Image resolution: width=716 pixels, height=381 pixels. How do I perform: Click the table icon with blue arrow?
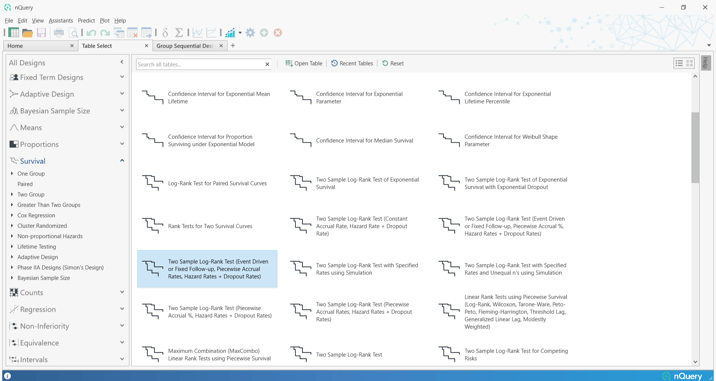pyautogui.click(x=147, y=32)
